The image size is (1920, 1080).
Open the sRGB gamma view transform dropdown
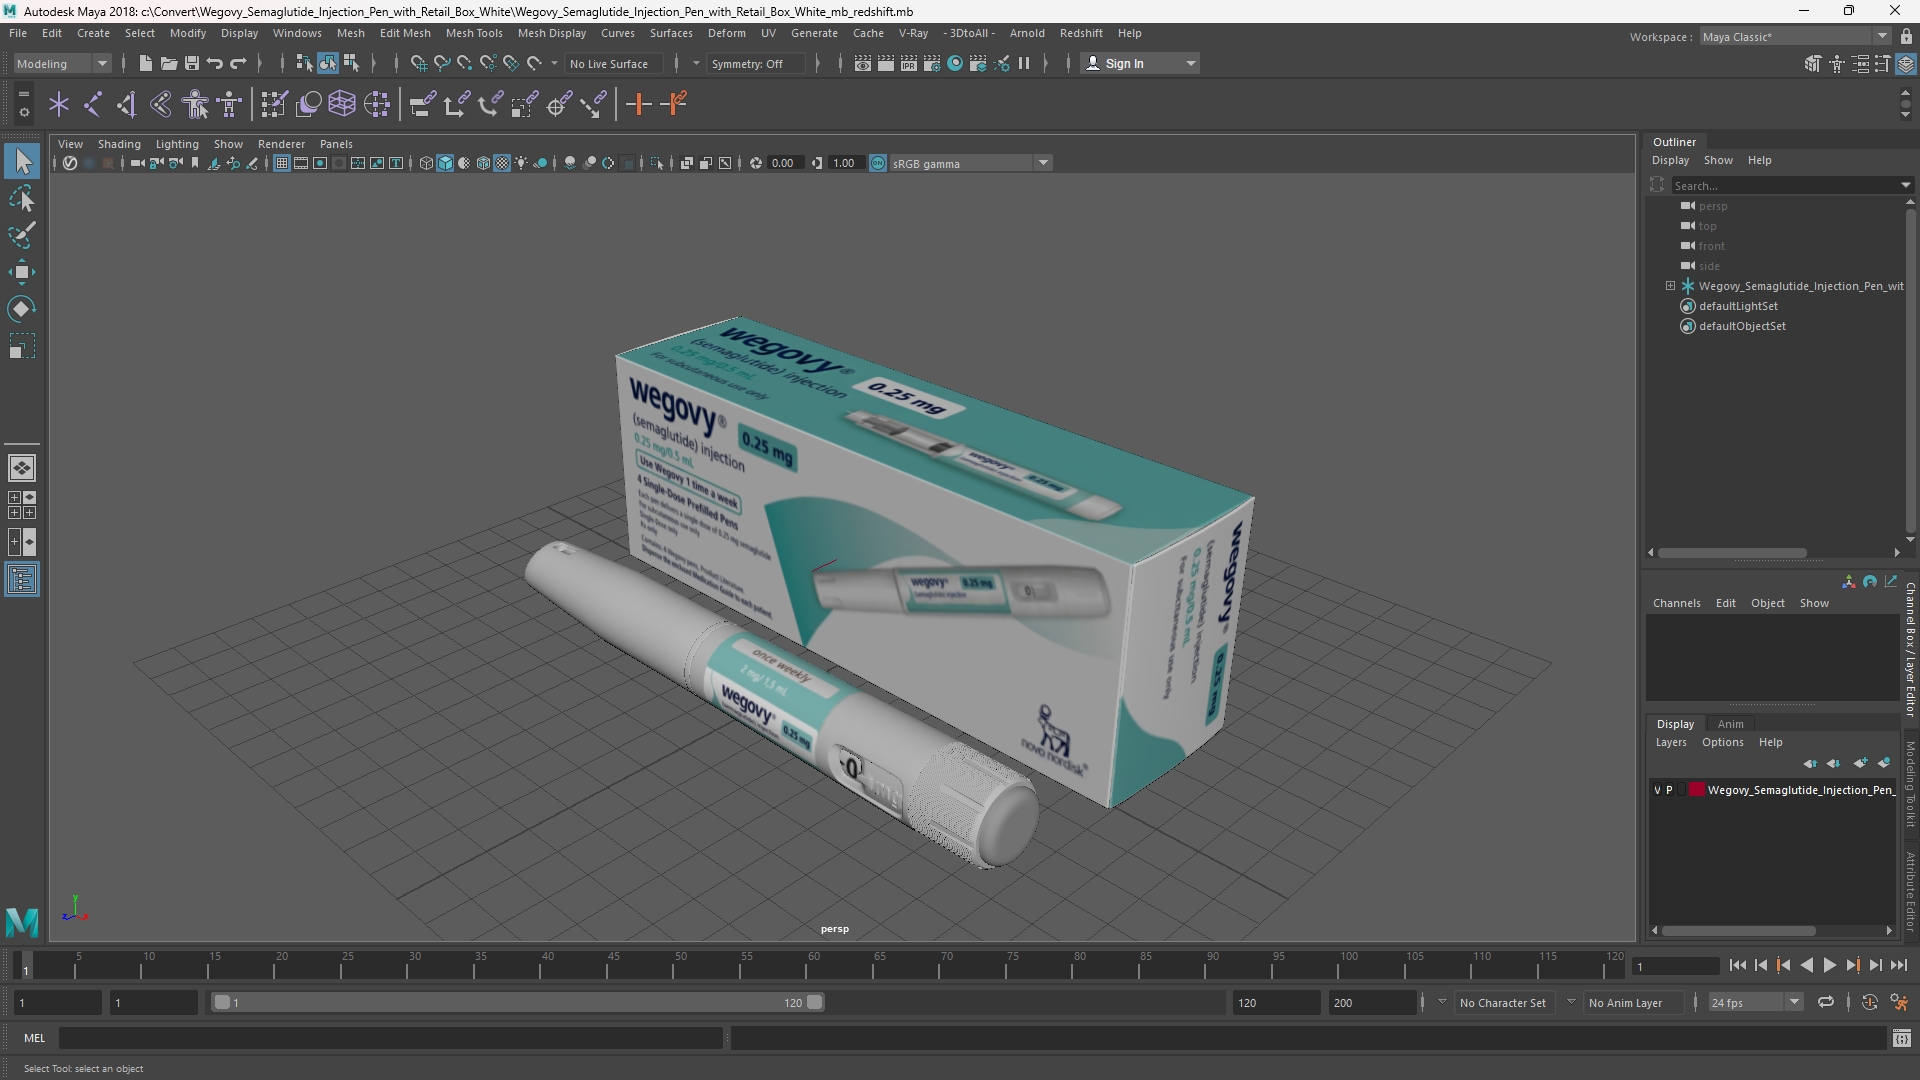pos(970,163)
